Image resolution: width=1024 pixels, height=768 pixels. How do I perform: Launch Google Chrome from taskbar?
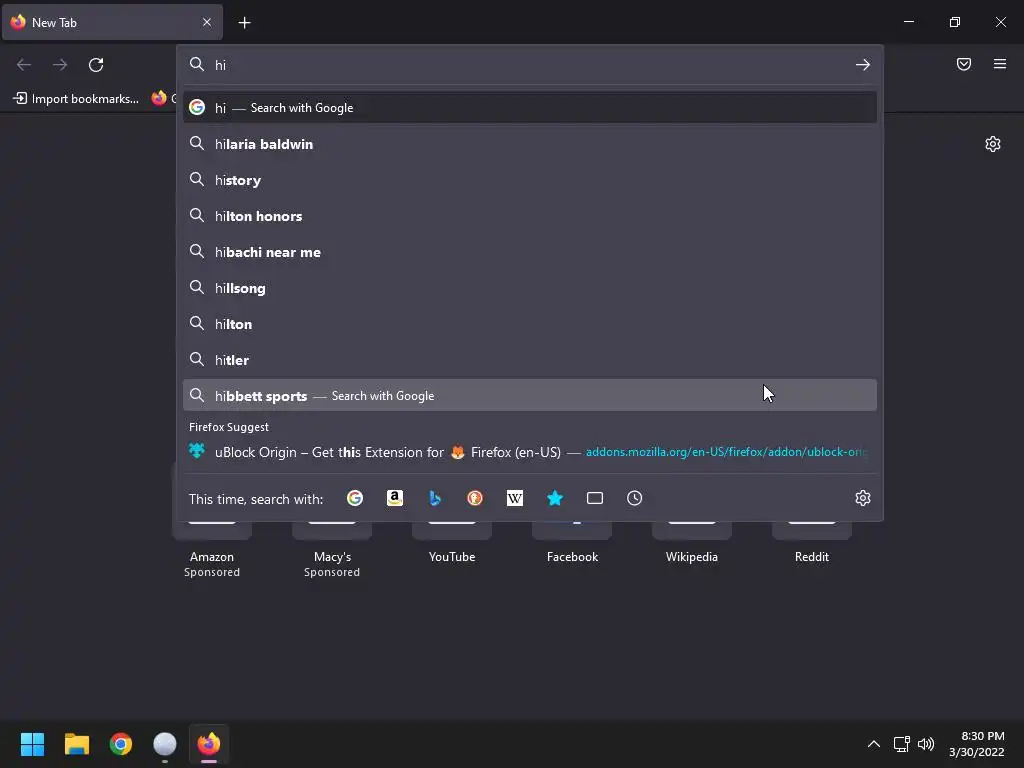point(121,744)
